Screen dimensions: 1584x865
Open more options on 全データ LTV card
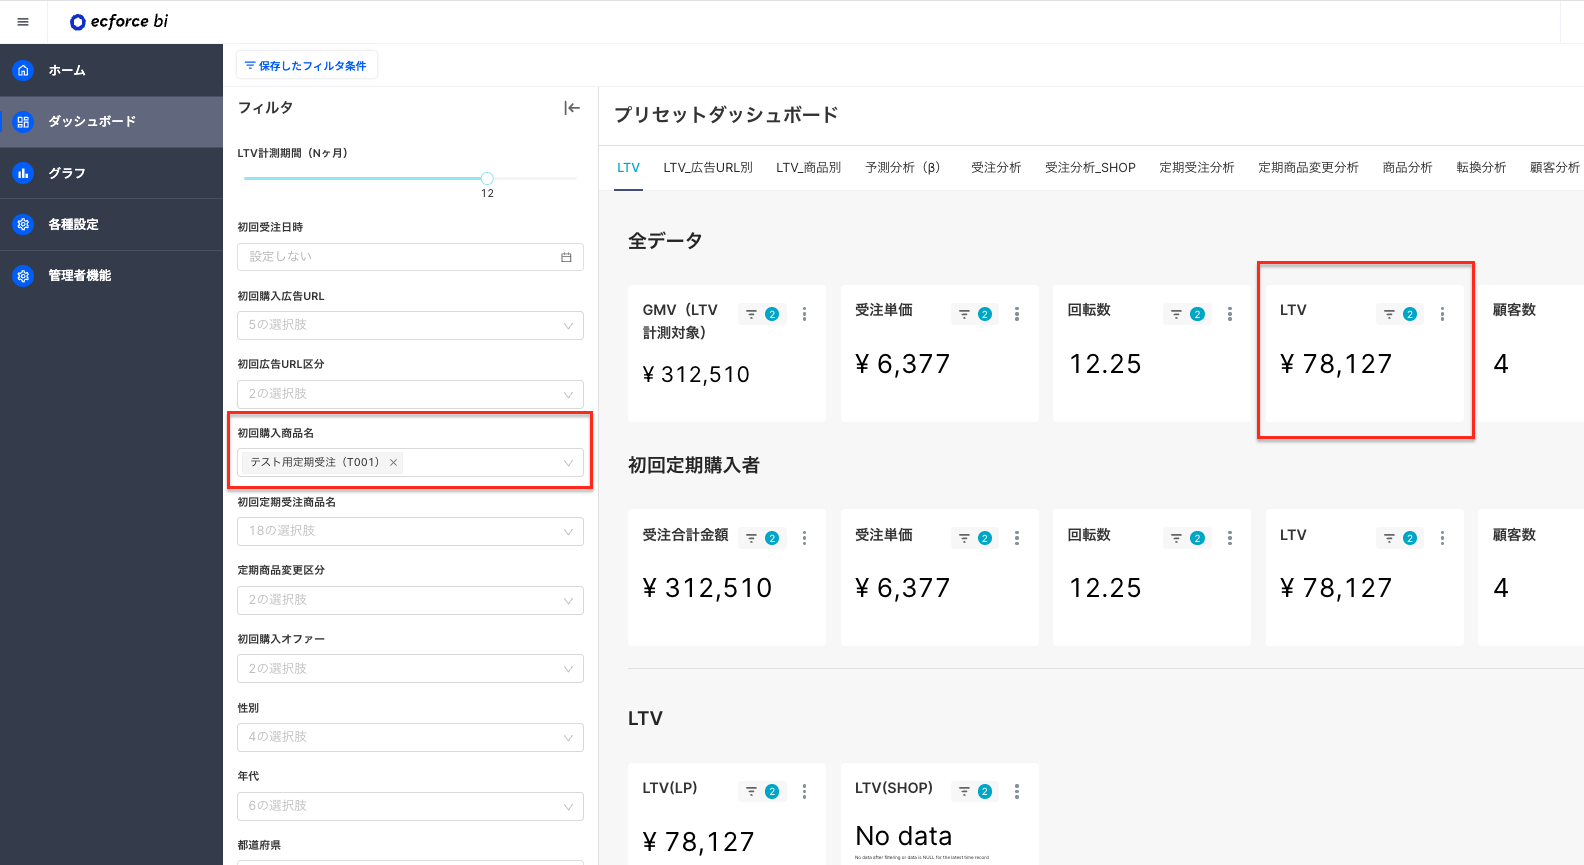(x=1442, y=314)
